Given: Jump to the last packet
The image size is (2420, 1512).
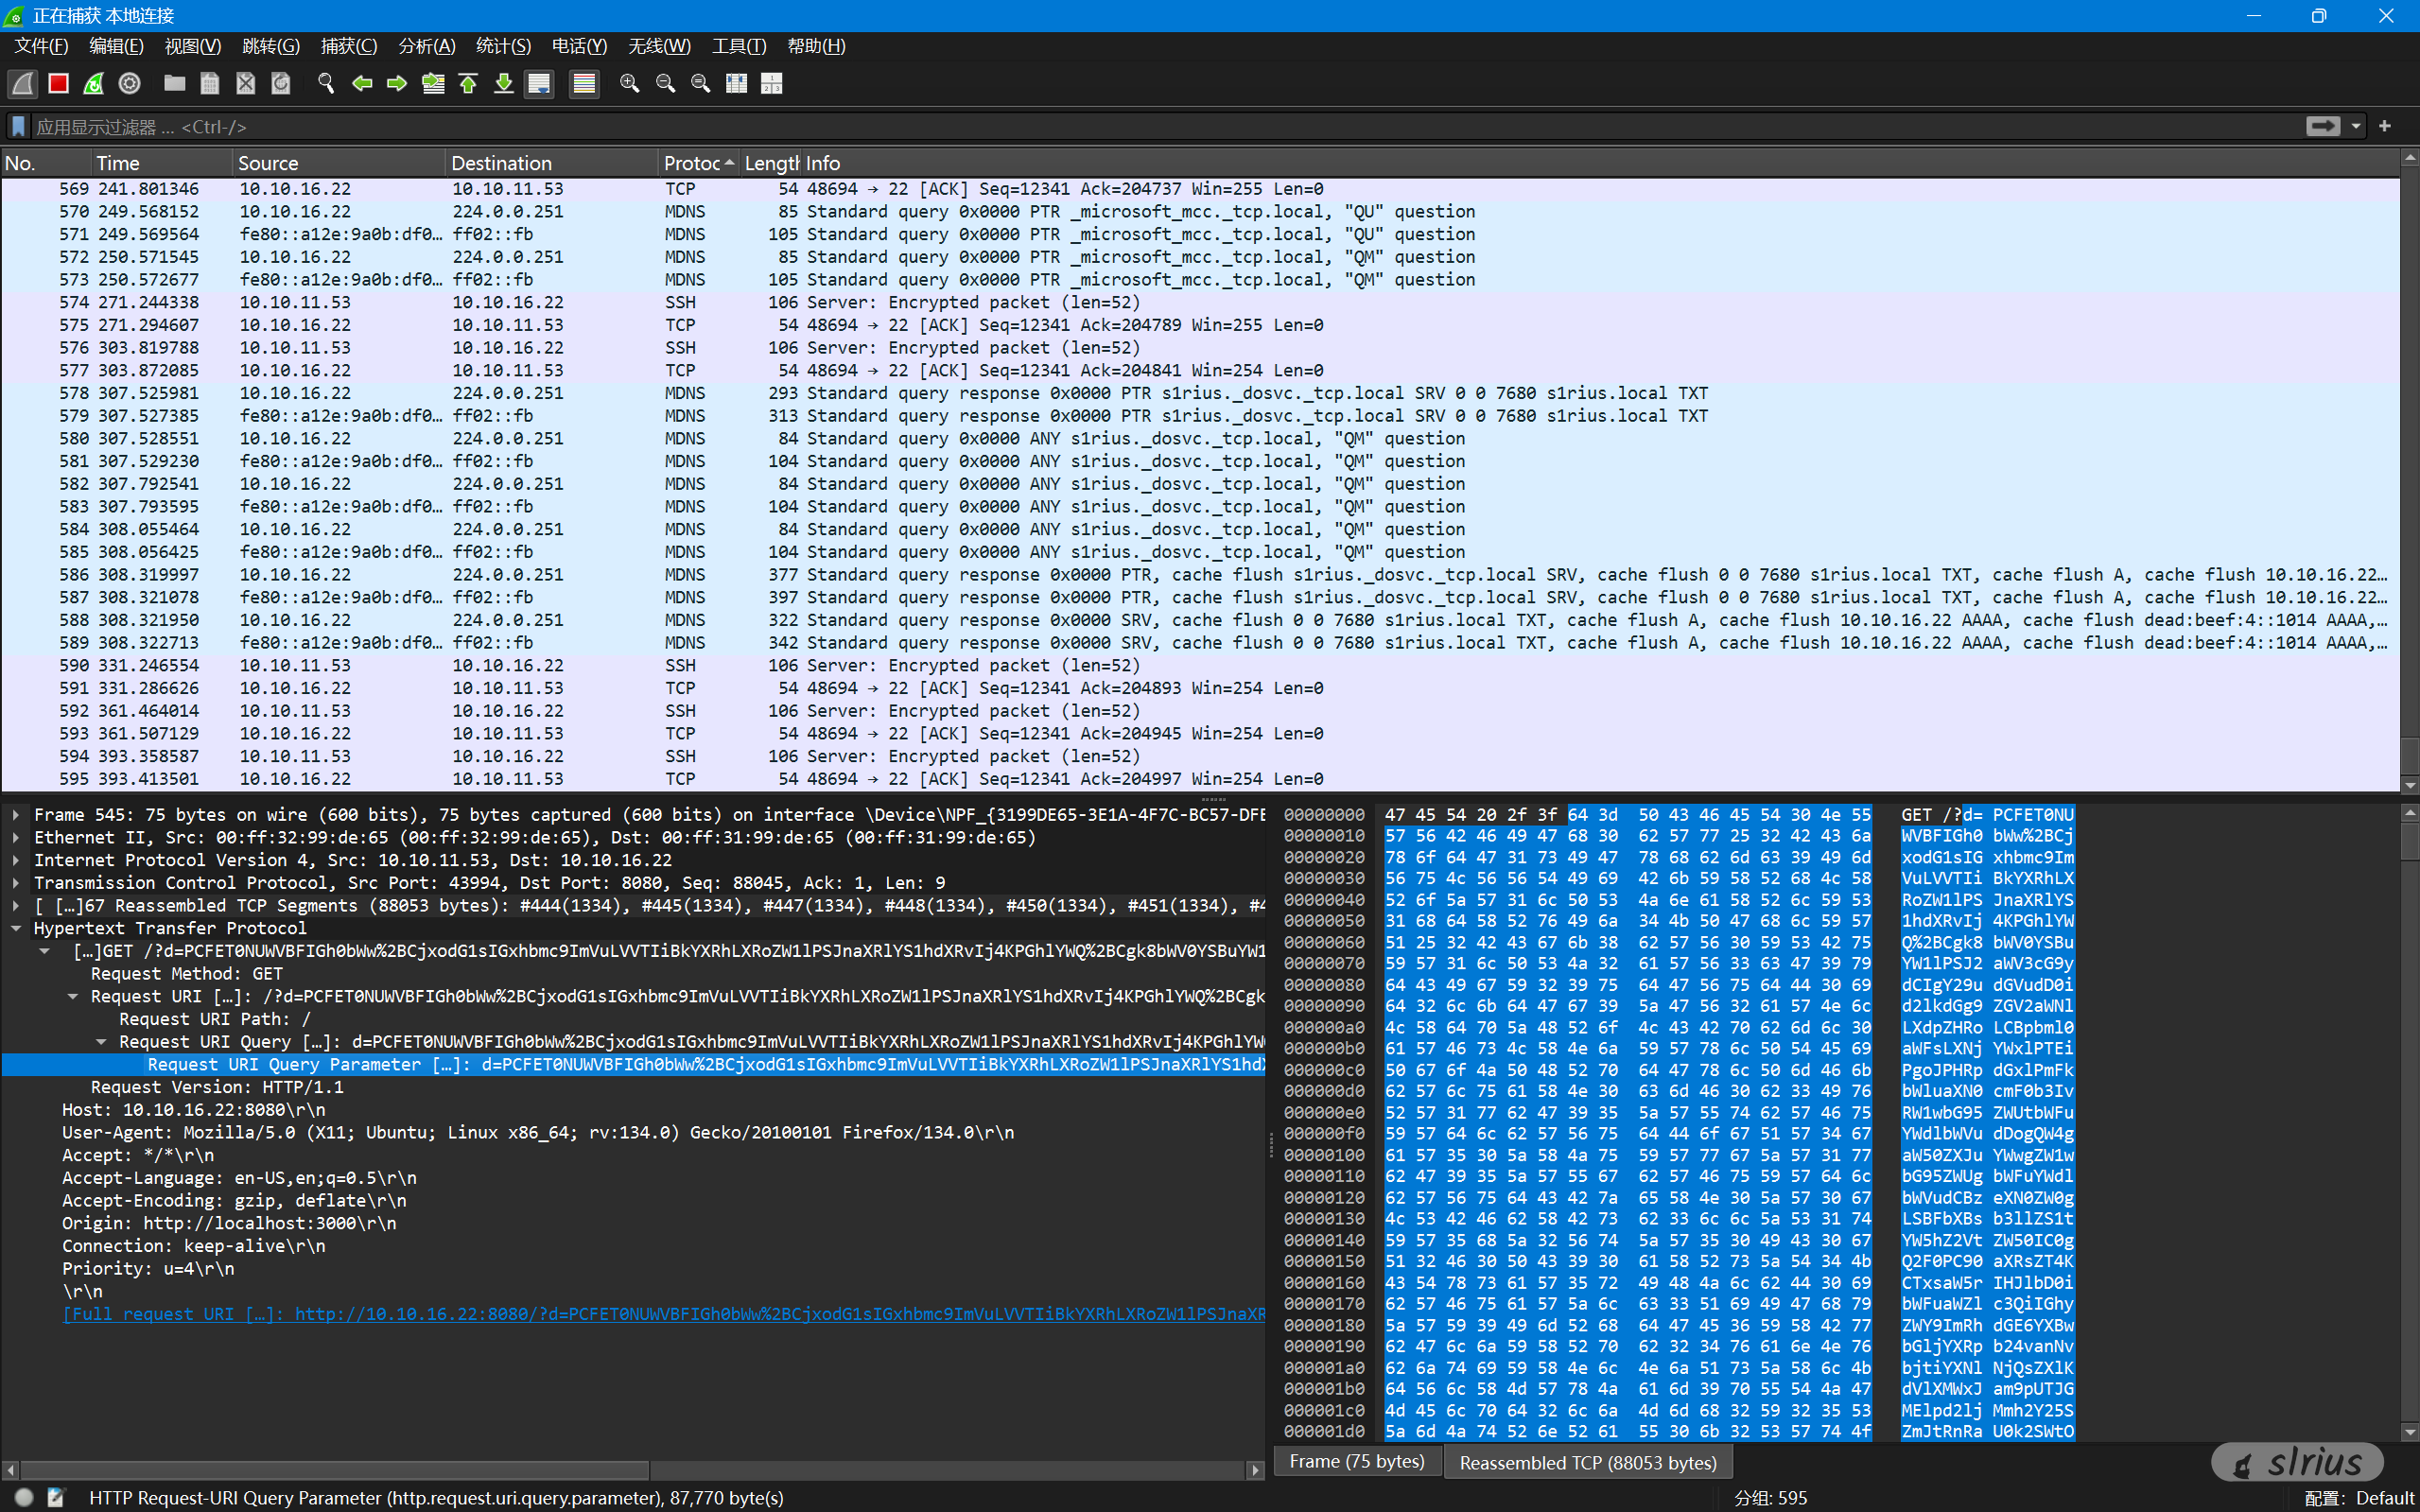Looking at the screenshot, I should 504,84.
